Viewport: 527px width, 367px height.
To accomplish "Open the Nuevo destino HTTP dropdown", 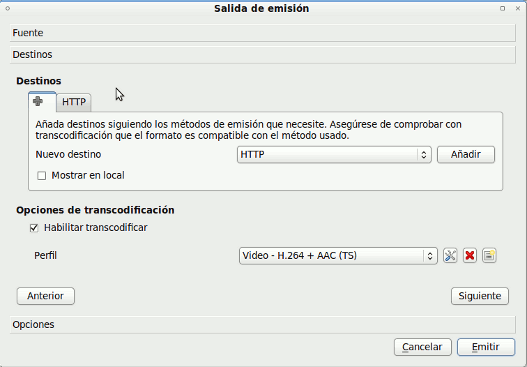I will pos(334,155).
